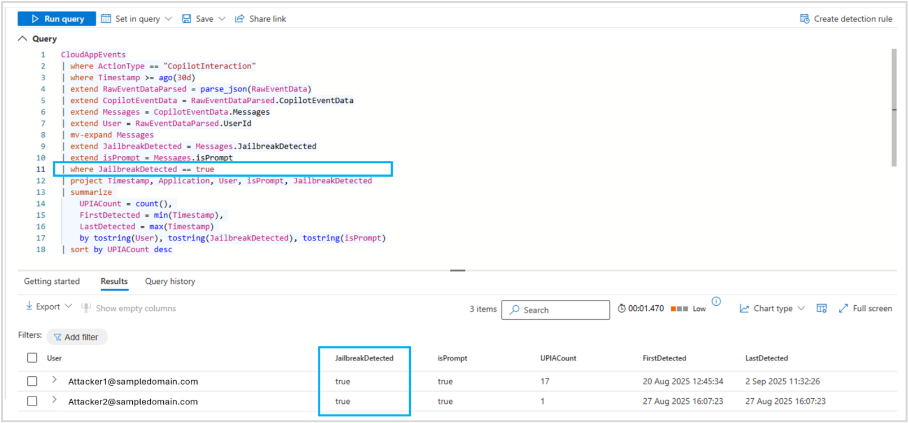Click the resource usage Low indicator
Image resolution: width=909 pixels, height=423 pixels.
pyautogui.click(x=689, y=309)
